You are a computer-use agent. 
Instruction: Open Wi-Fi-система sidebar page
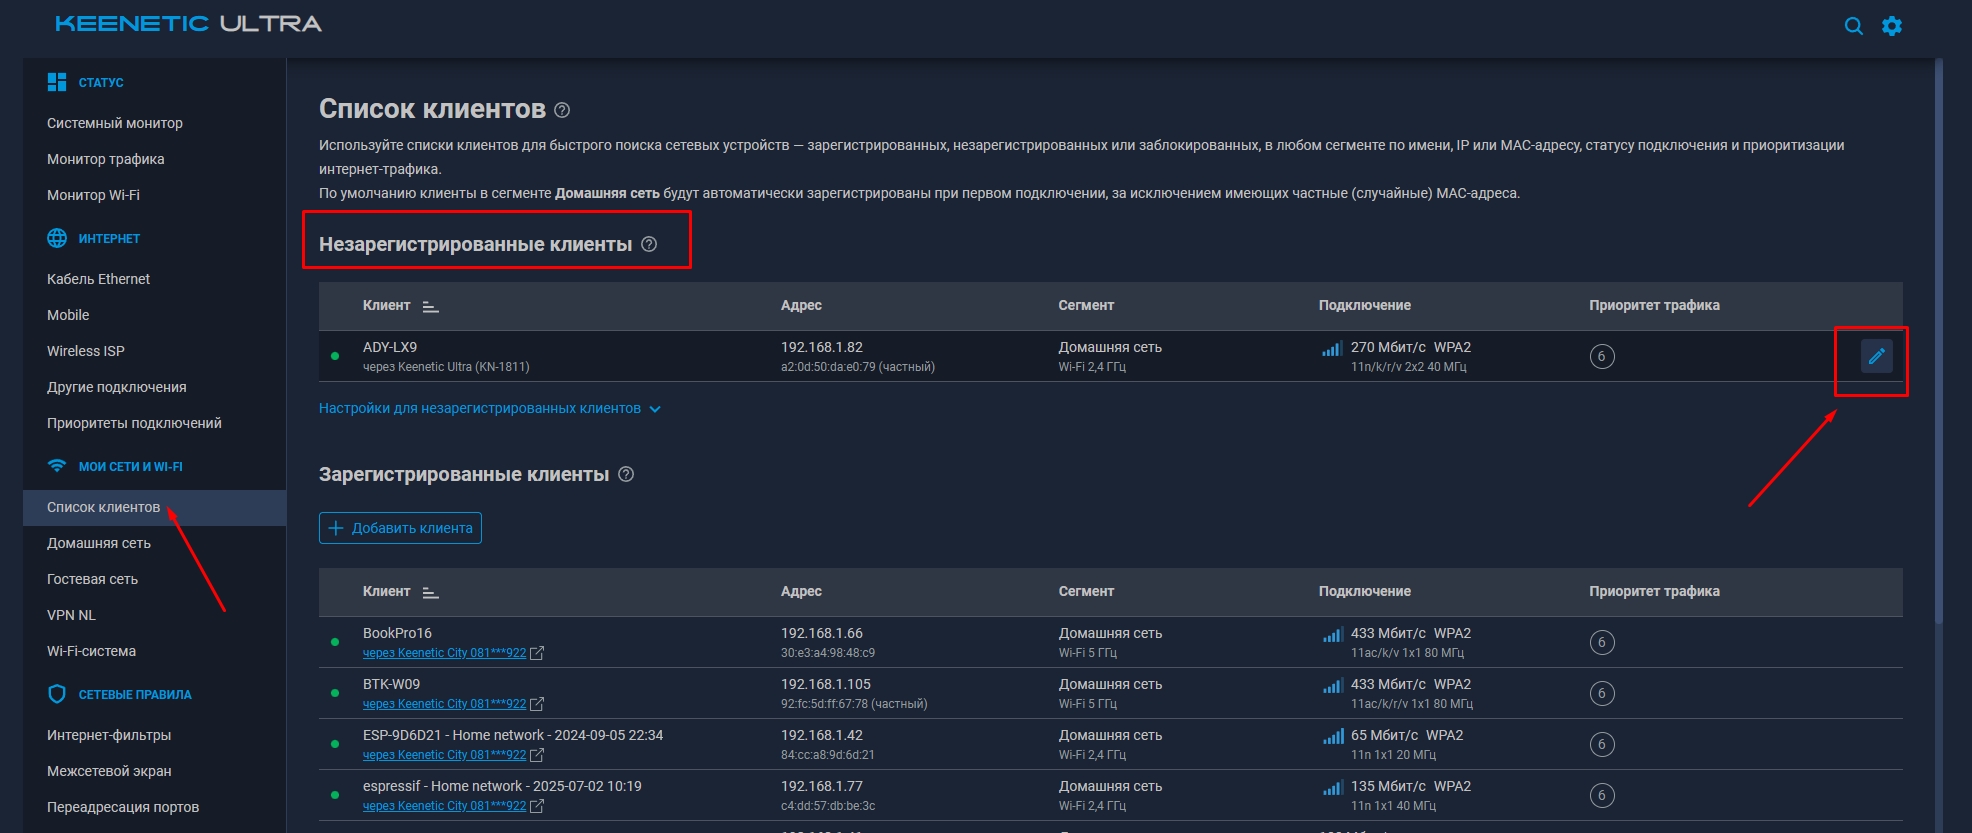[91, 651]
